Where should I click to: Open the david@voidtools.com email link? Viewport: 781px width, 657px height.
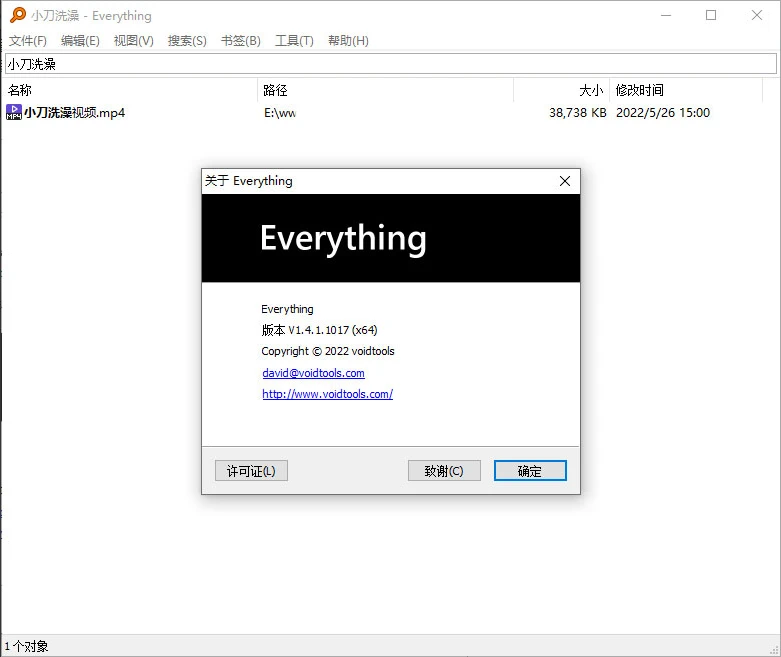coord(313,373)
